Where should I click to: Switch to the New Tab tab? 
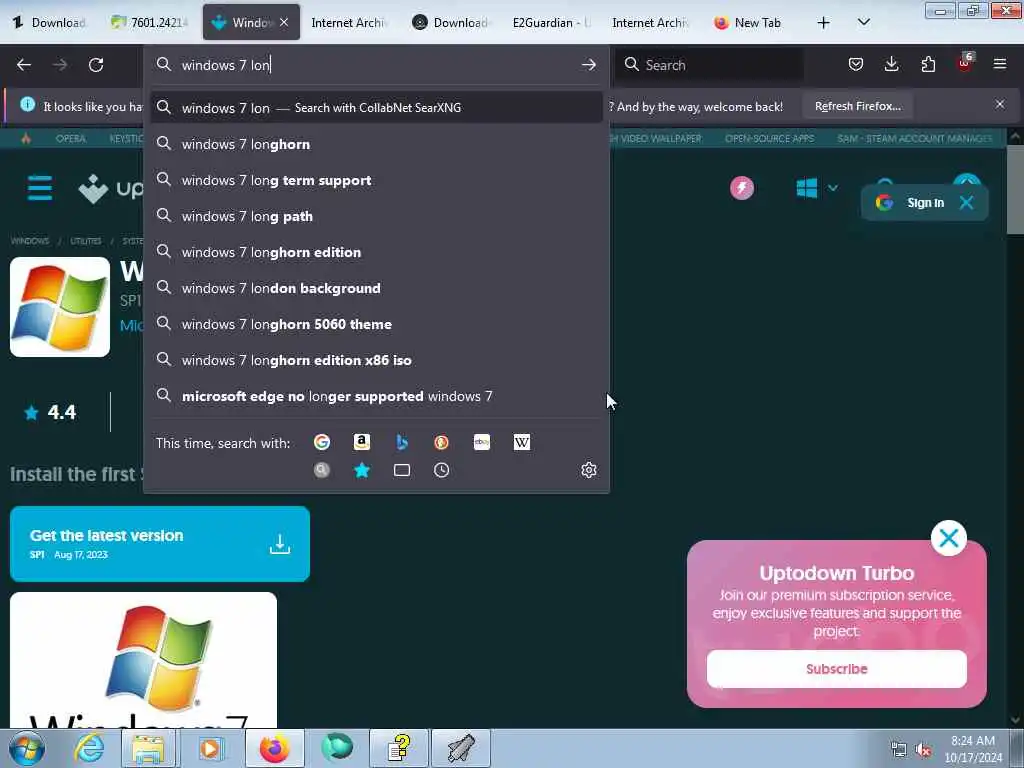pos(749,22)
